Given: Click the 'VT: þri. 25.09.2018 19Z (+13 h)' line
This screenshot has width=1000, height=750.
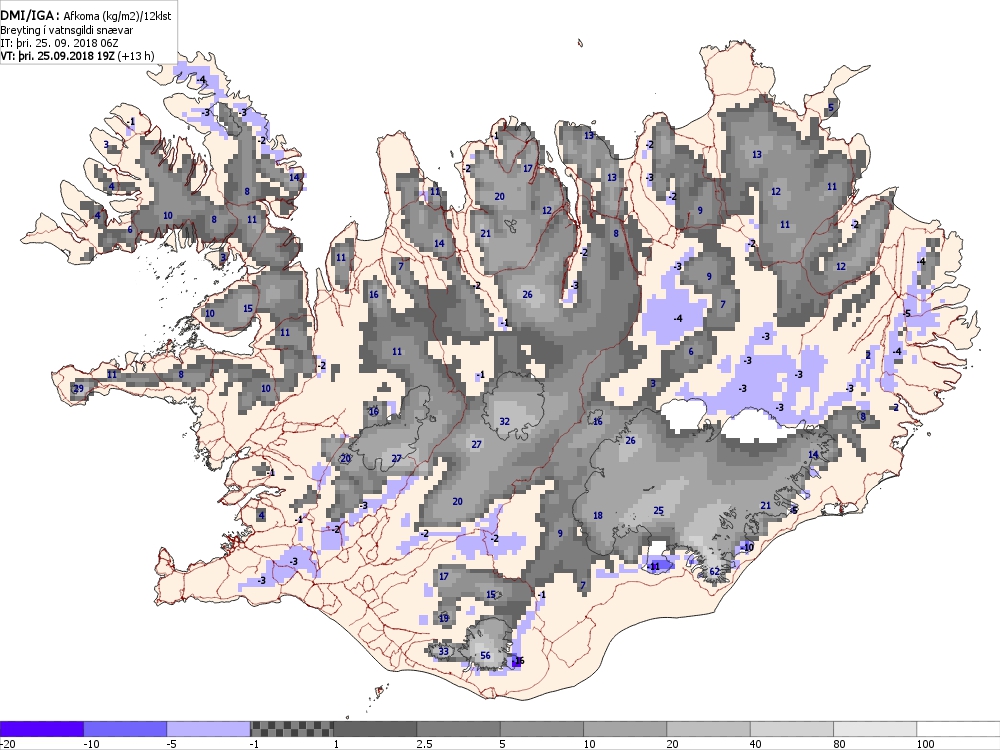Looking at the screenshot, I should click(x=77, y=55).
